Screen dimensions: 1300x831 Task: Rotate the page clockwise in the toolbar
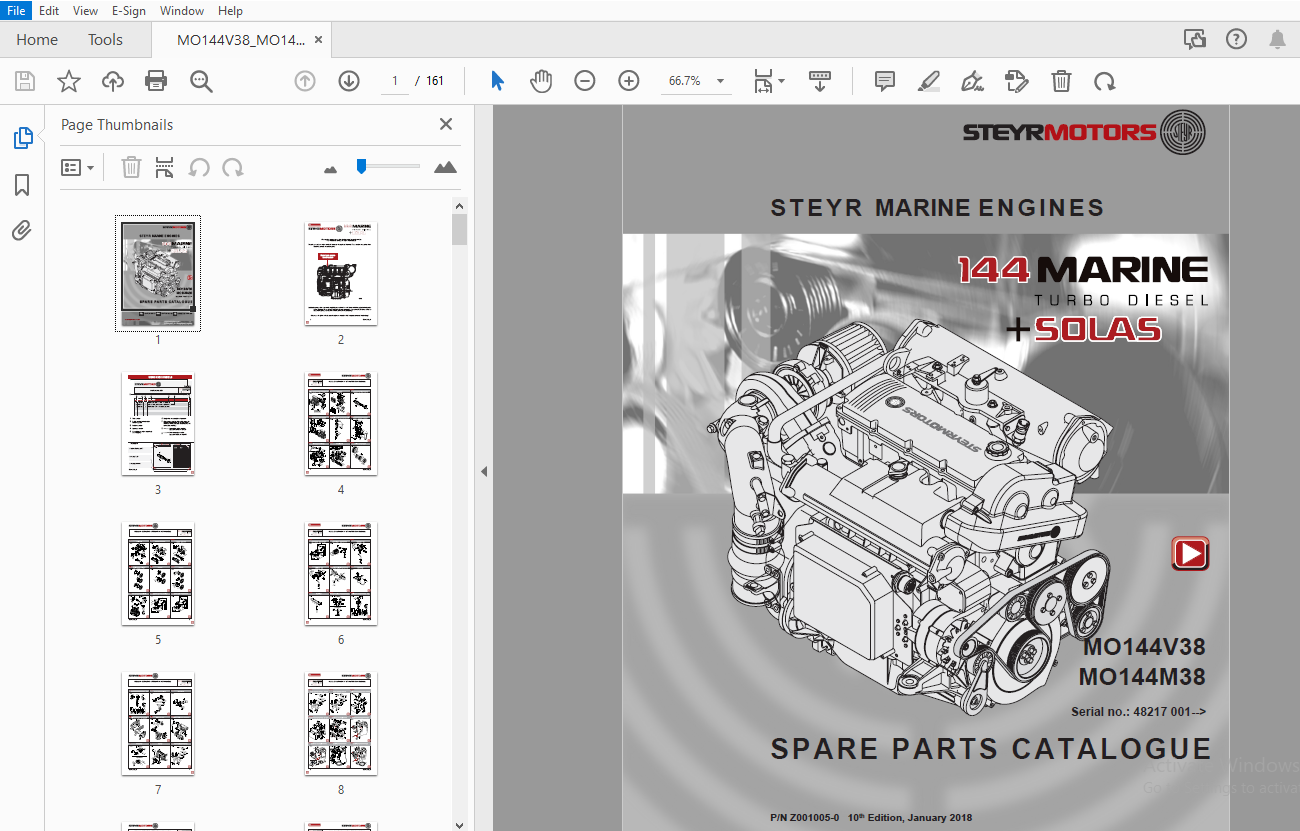coord(1105,81)
